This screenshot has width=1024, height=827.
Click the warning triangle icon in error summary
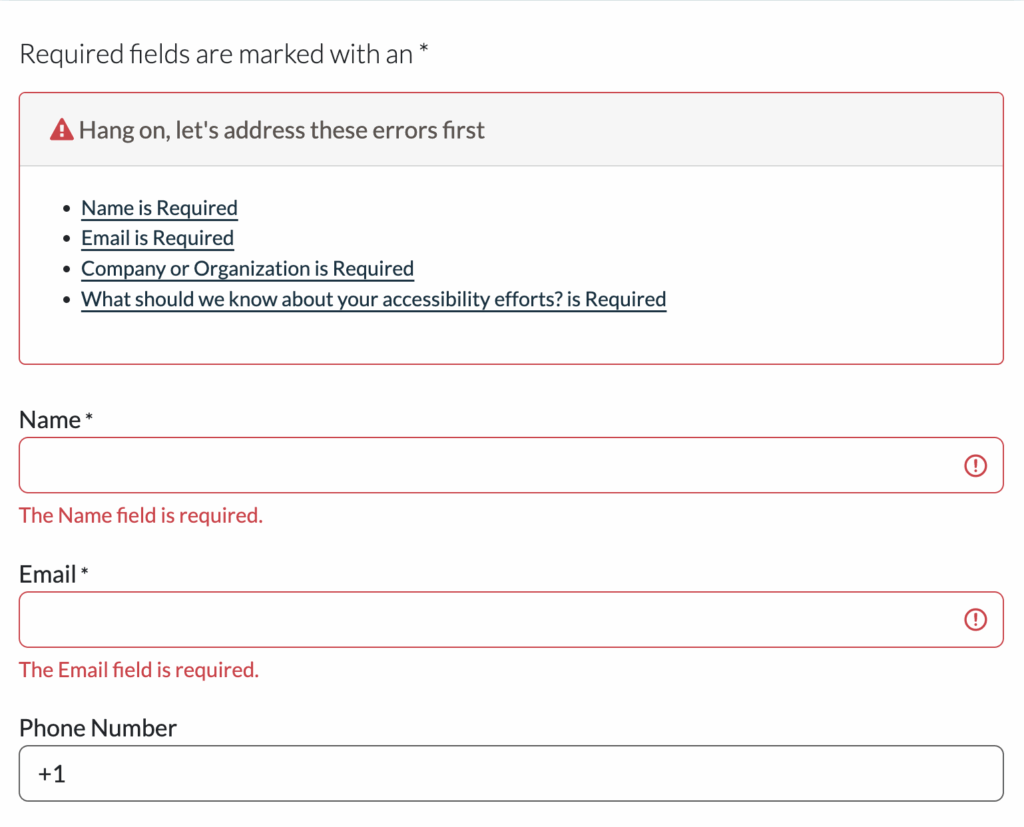(62, 130)
